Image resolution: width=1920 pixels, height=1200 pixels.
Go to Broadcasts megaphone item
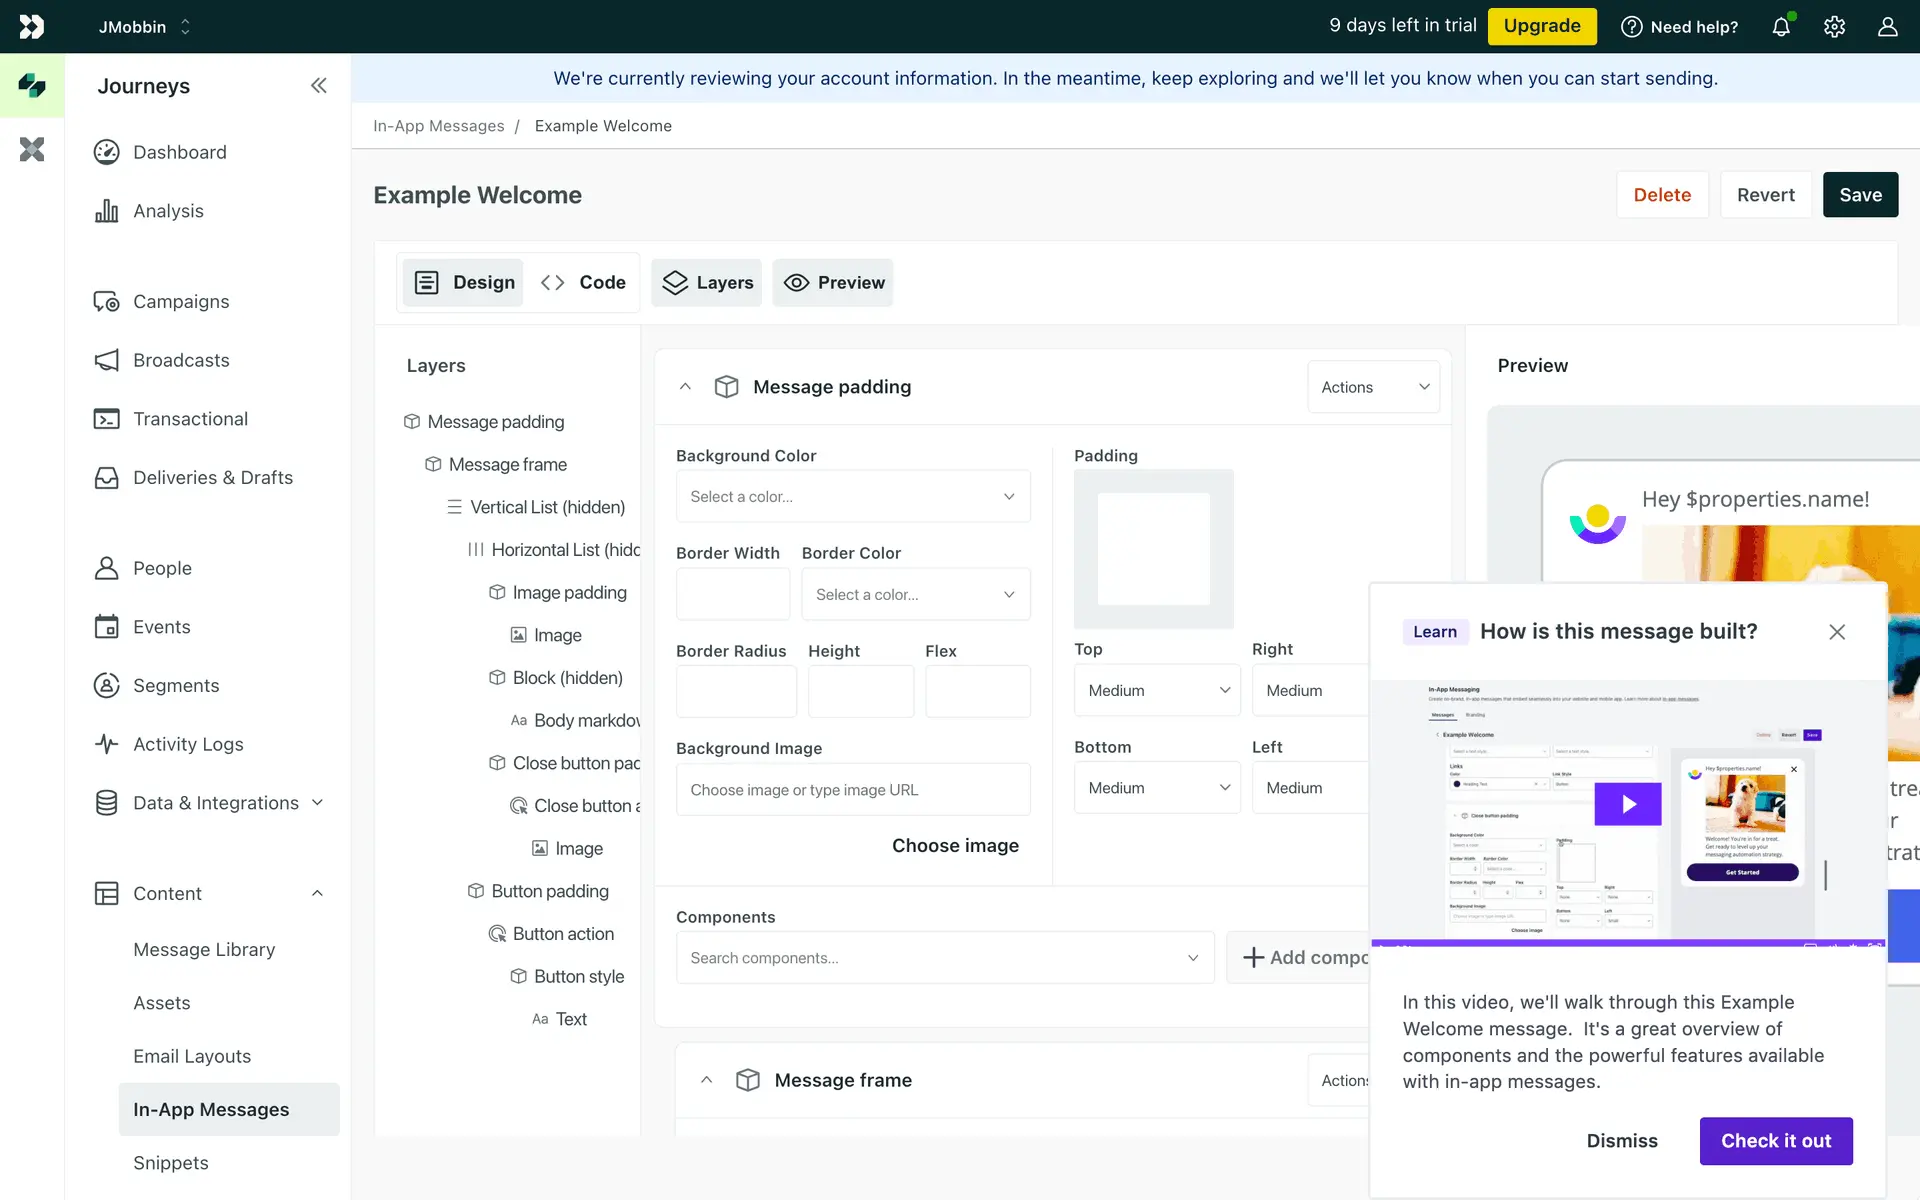click(181, 360)
